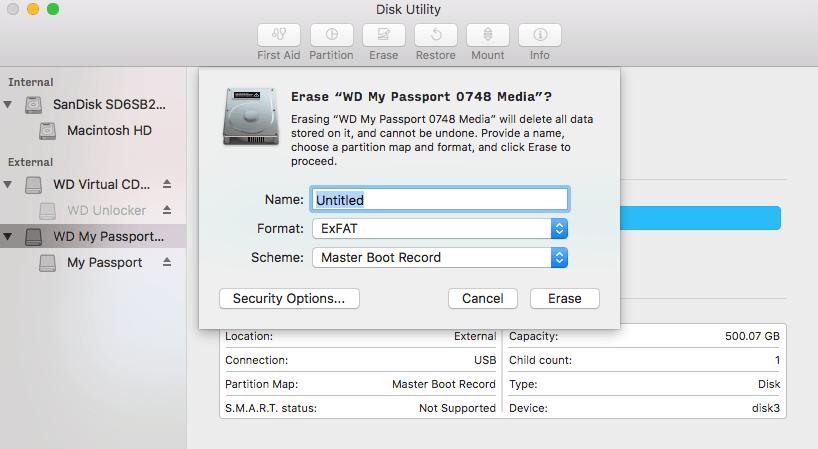
Task: Click the Security Options button
Action: pos(289,298)
